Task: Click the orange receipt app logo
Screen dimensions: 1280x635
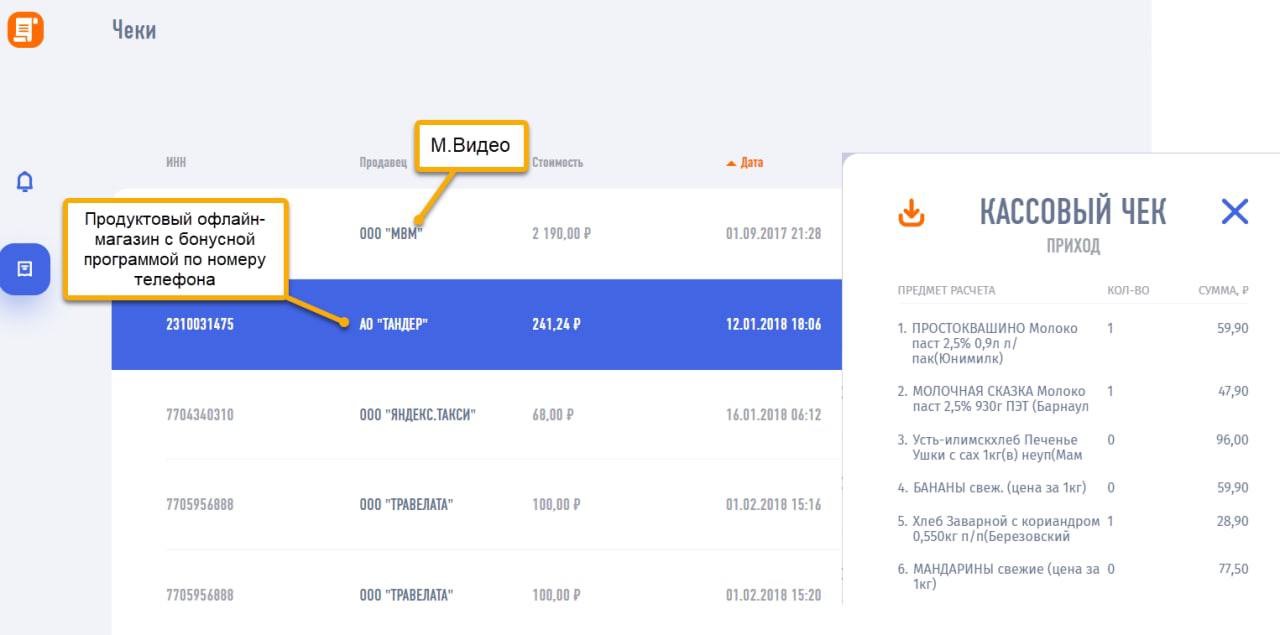Action: point(25,30)
